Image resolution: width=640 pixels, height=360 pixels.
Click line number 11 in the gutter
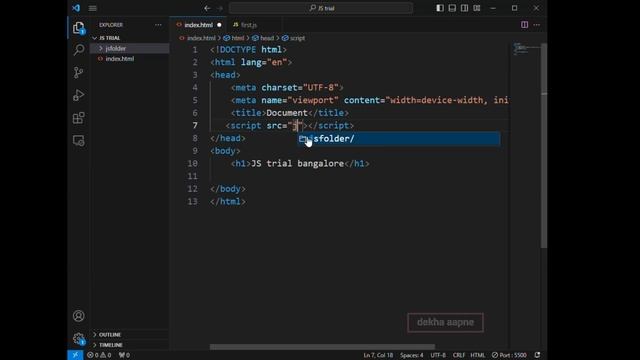pyautogui.click(x=192, y=176)
